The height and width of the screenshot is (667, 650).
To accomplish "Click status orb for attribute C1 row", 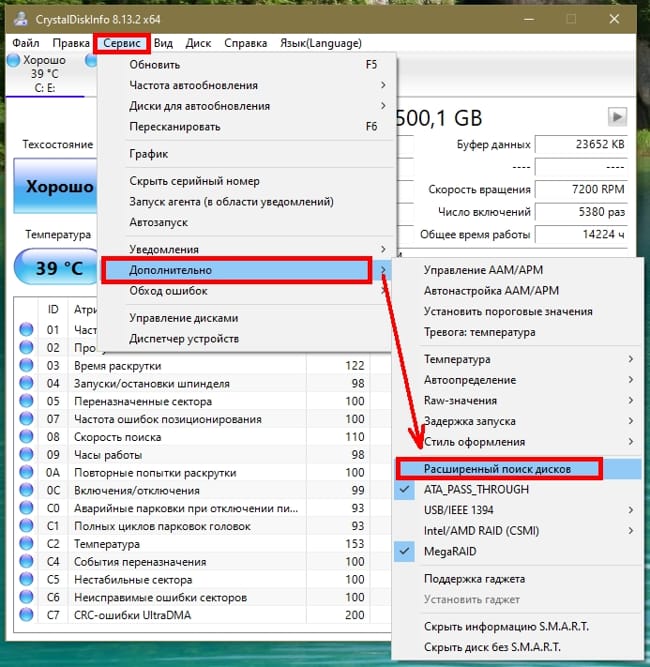I will 26,526.
